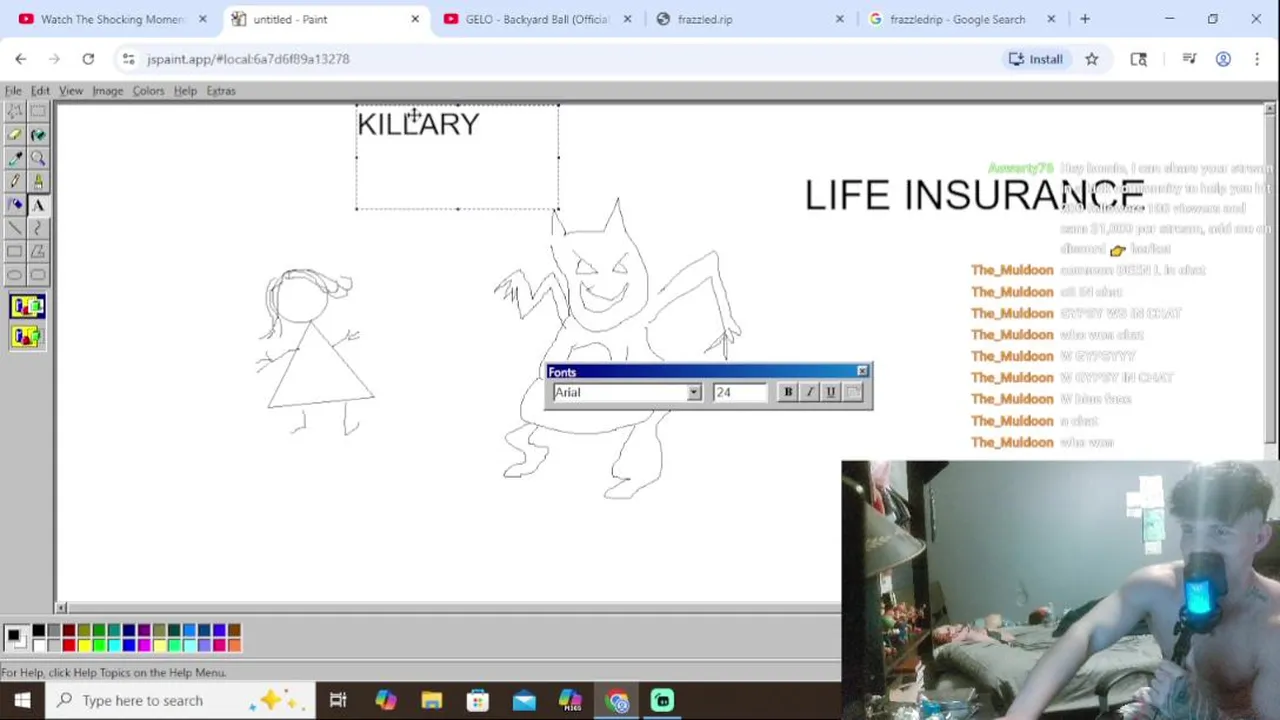Open Microsoft Store from the taskbar
The height and width of the screenshot is (720, 1280).
point(478,700)
